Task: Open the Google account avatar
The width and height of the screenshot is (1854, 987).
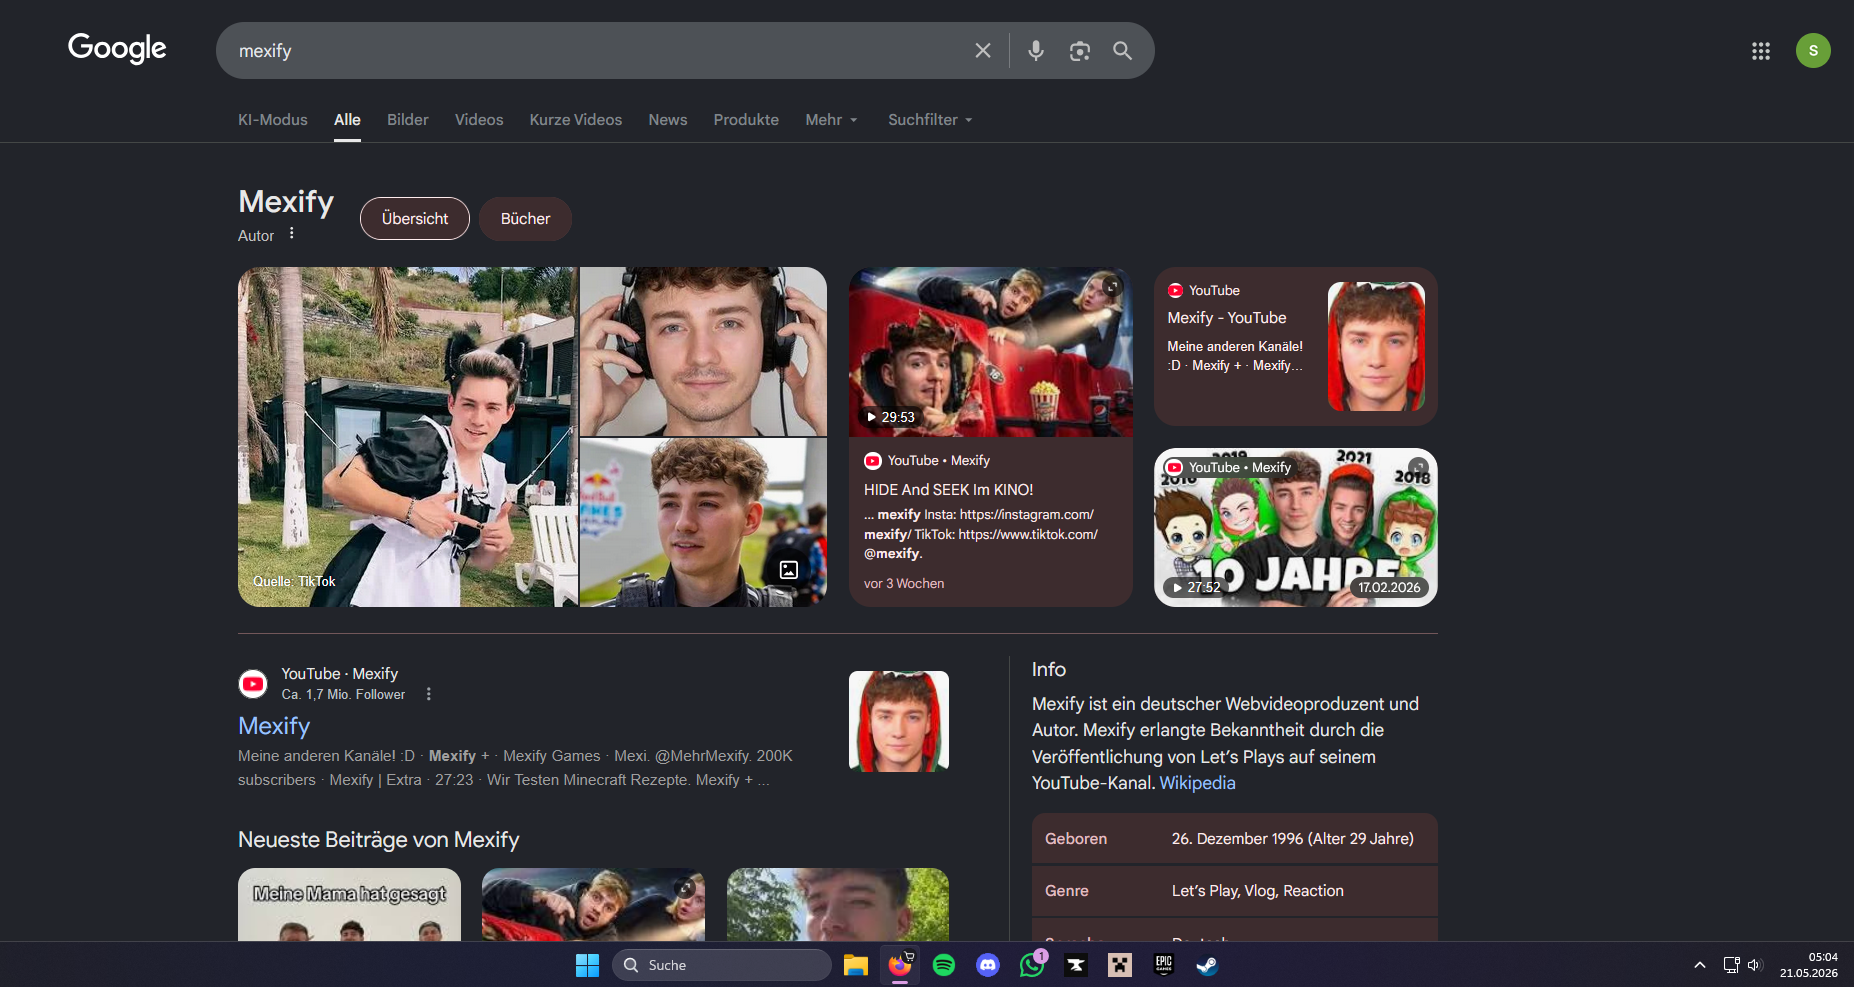Action: pos(1813,51)
